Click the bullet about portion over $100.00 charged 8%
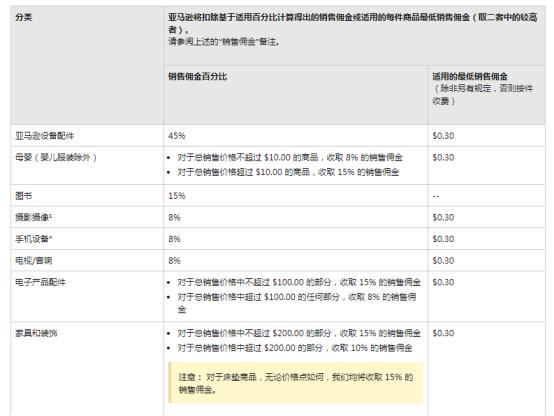The image size is (554, 416). [x=297, y=303]
